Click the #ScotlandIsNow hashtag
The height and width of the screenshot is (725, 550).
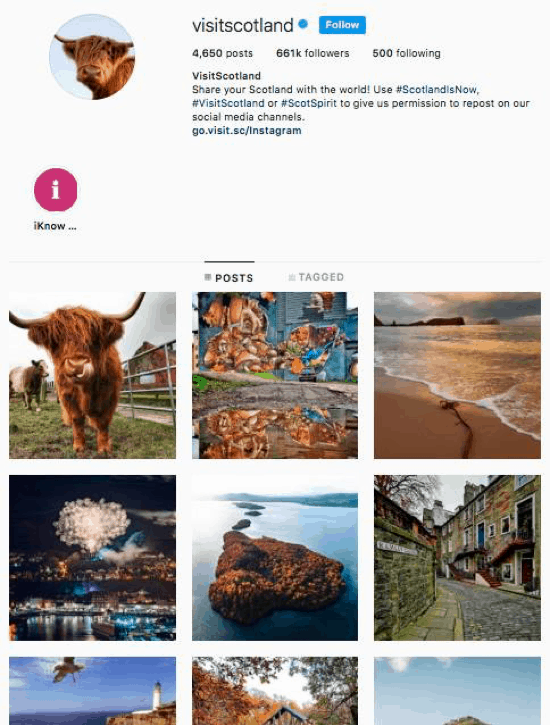pos(437,89)
